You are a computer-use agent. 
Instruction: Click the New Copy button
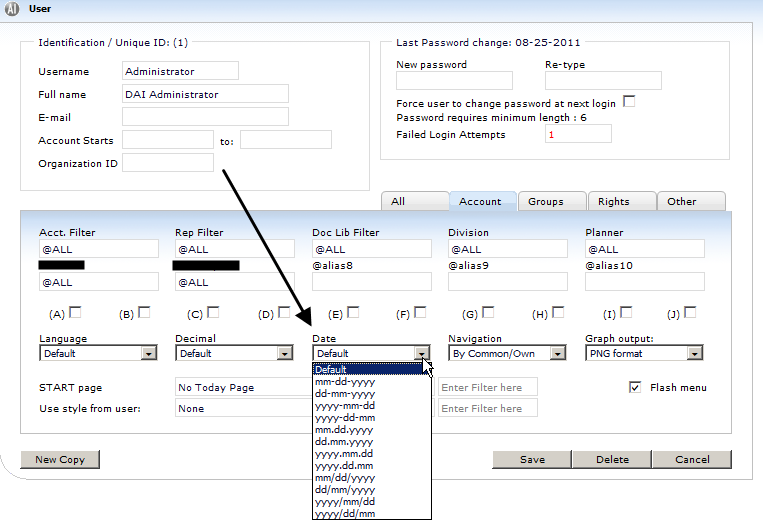coord(60,460)
